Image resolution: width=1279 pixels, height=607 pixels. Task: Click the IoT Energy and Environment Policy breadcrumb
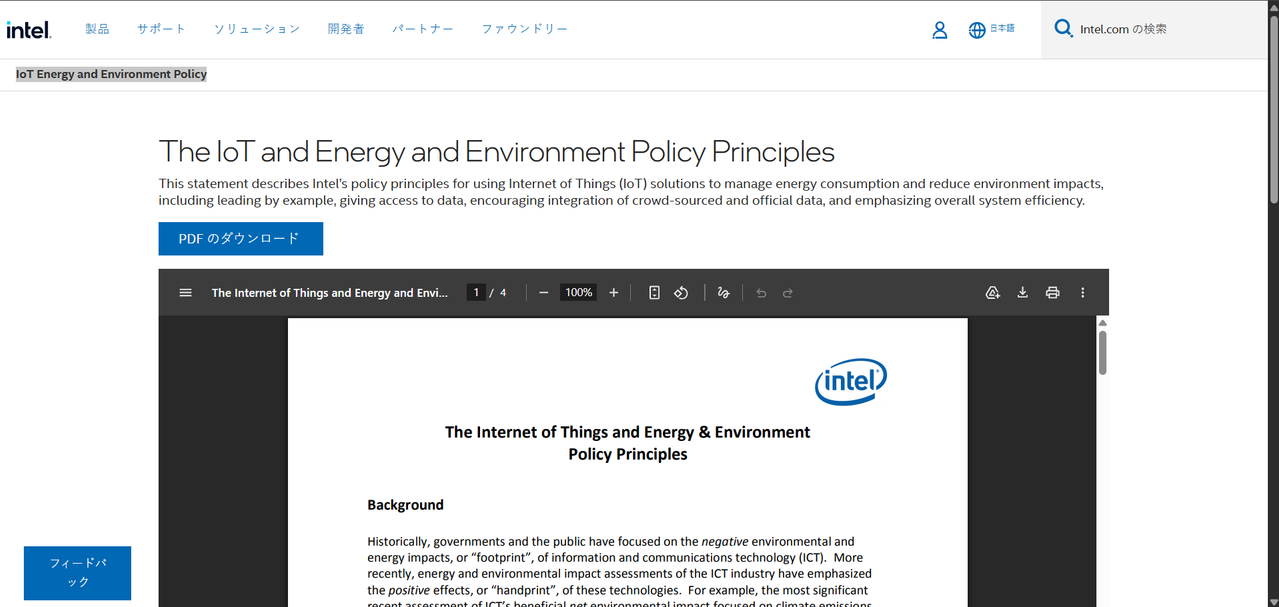coord(111,74)
